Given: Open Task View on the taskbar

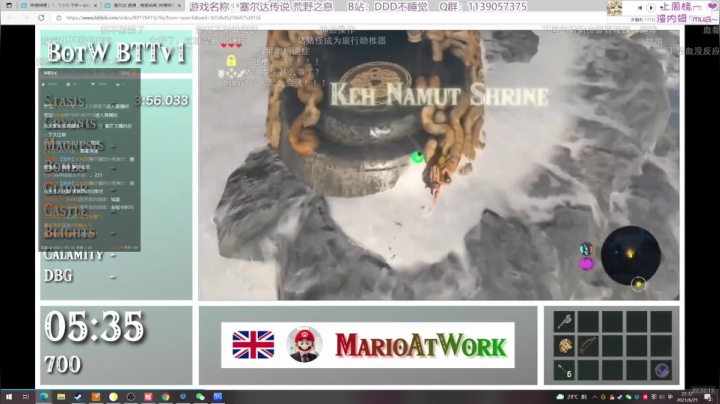Looking at the screenshot, I should coord(25,397).
